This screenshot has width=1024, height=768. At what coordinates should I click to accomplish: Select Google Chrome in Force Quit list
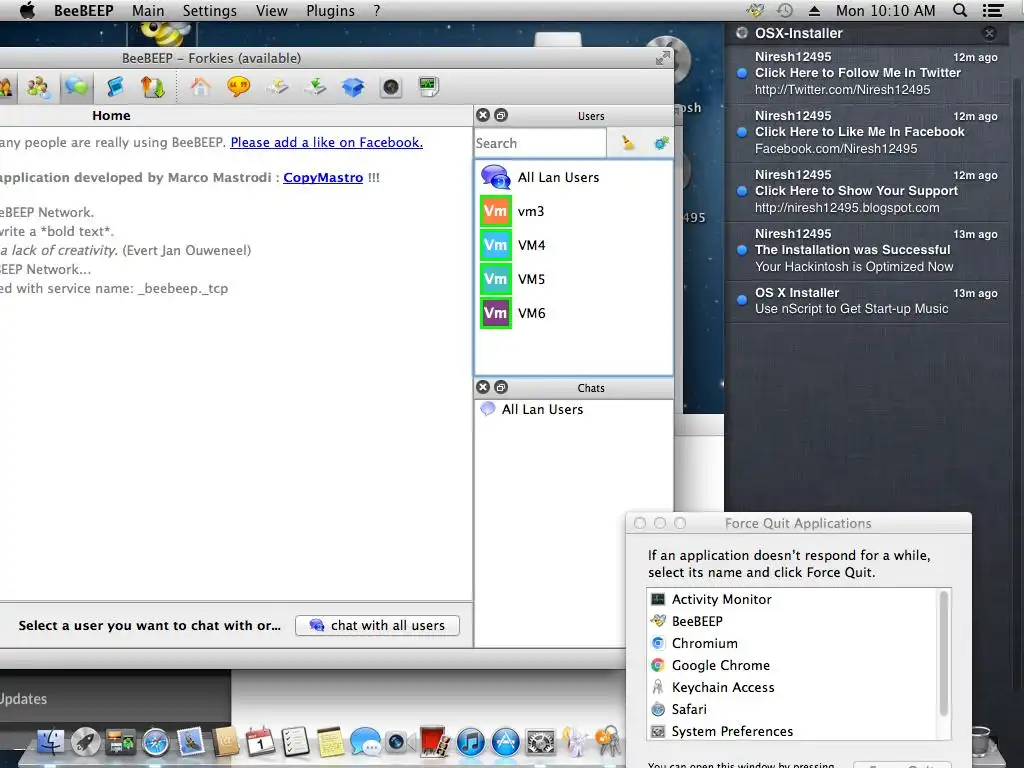pos(792,665)
